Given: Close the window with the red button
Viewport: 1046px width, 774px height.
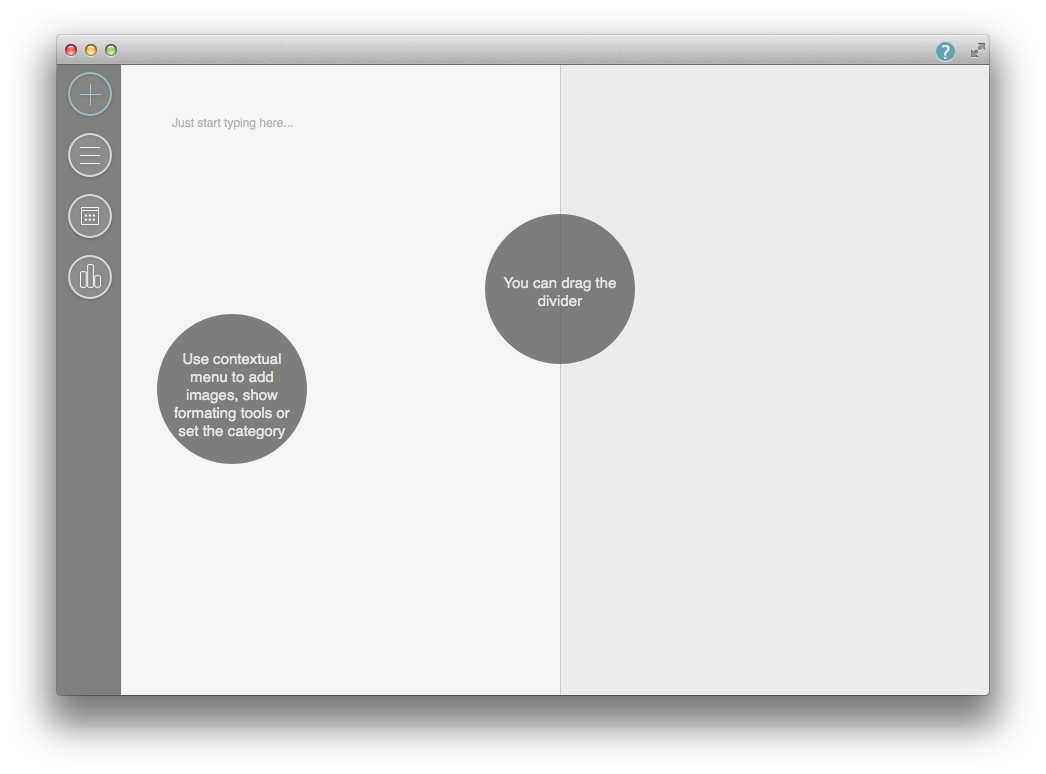Looking at the screenshot, I should [x=71, y=50].
